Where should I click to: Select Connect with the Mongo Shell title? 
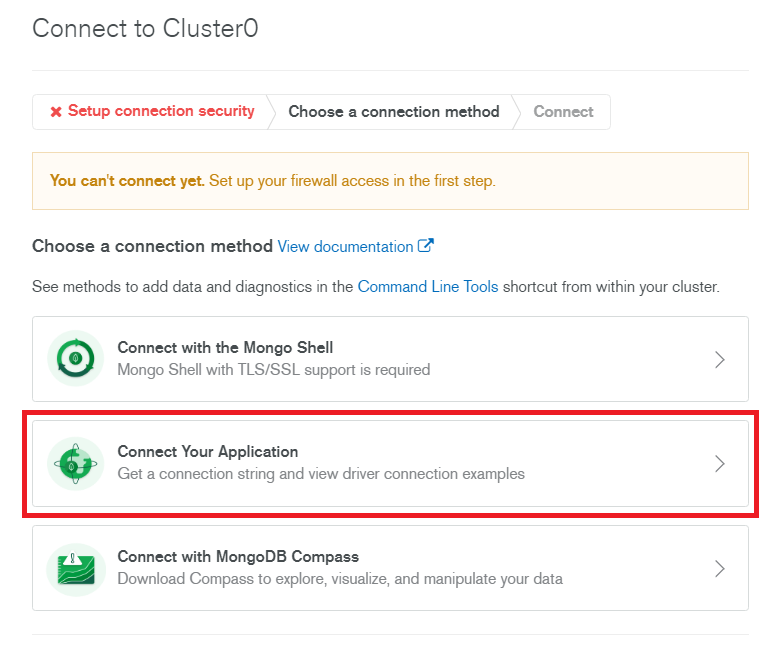click(225, 348)
